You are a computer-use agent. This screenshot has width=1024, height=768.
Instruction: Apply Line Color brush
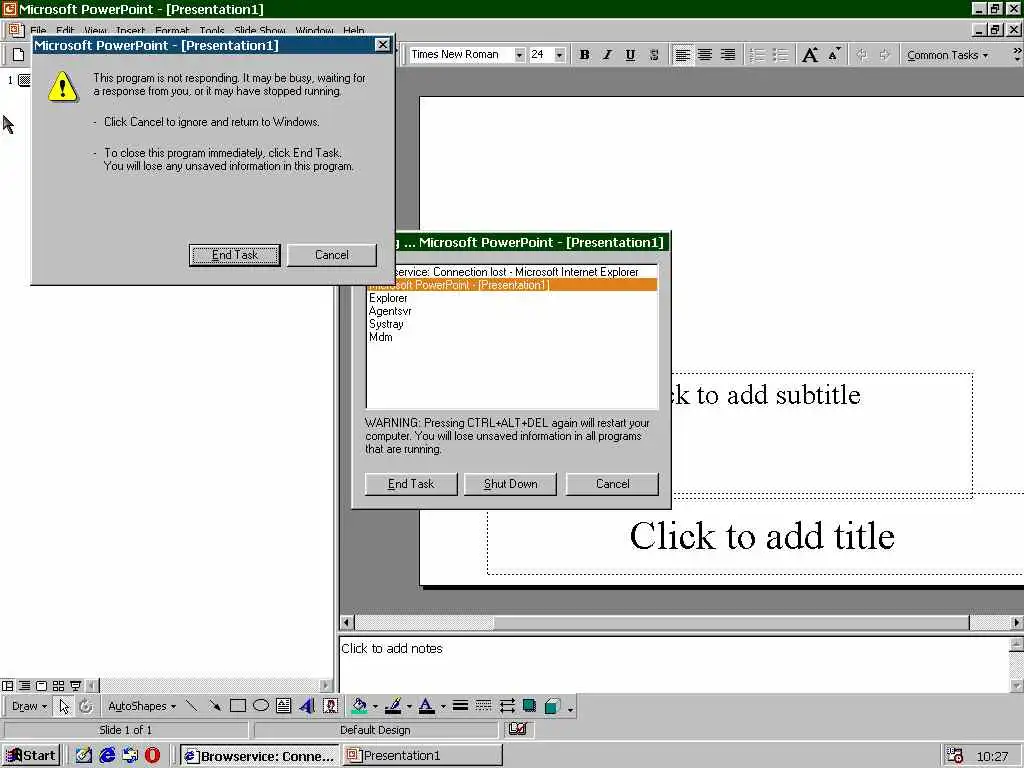(392, 706)
